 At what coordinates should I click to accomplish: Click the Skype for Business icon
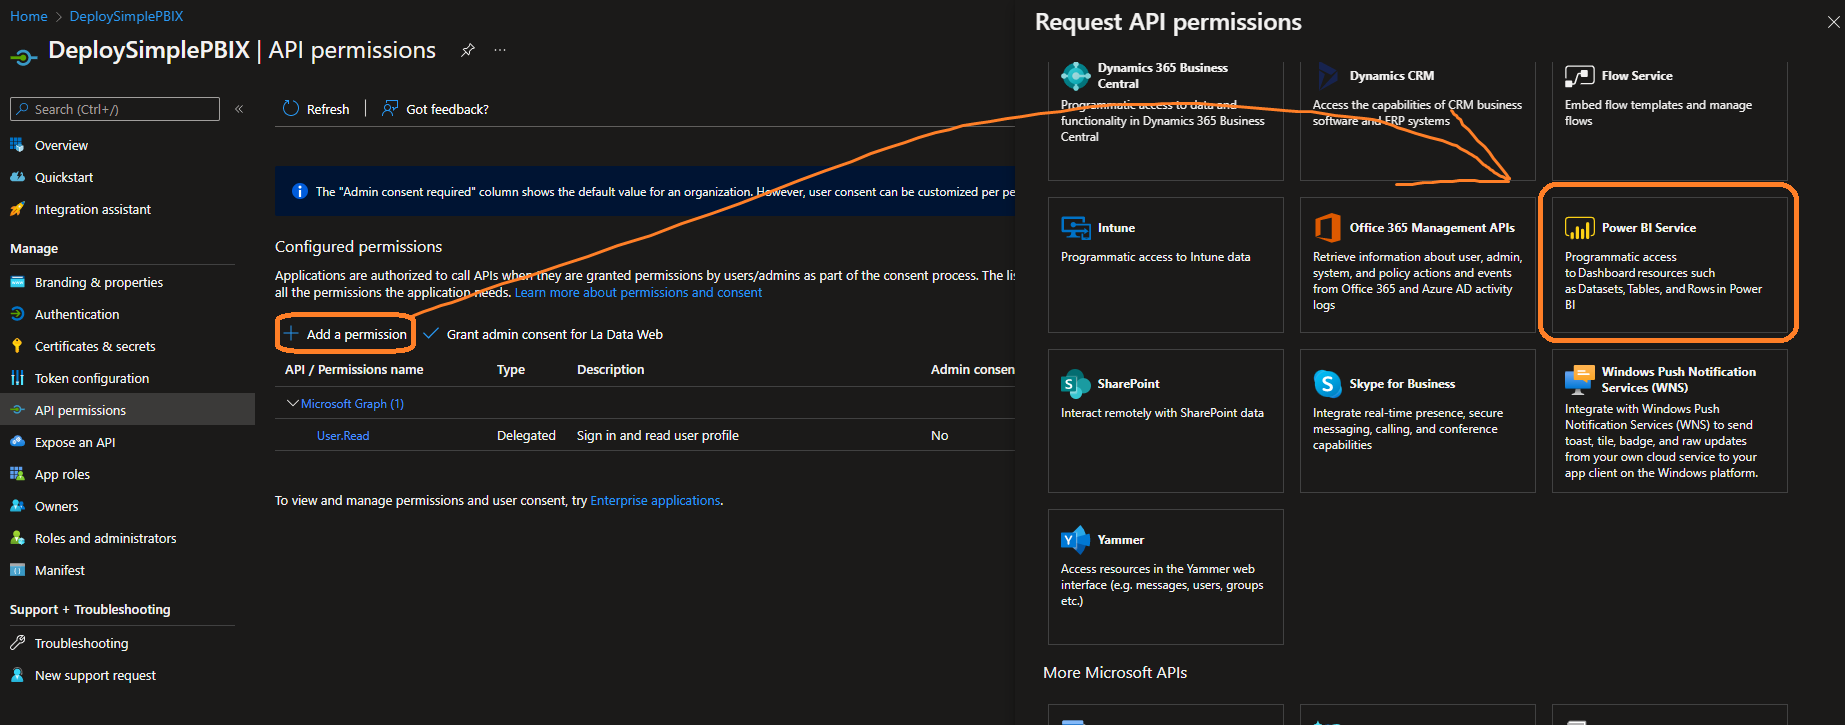[x=1327, y=384]
